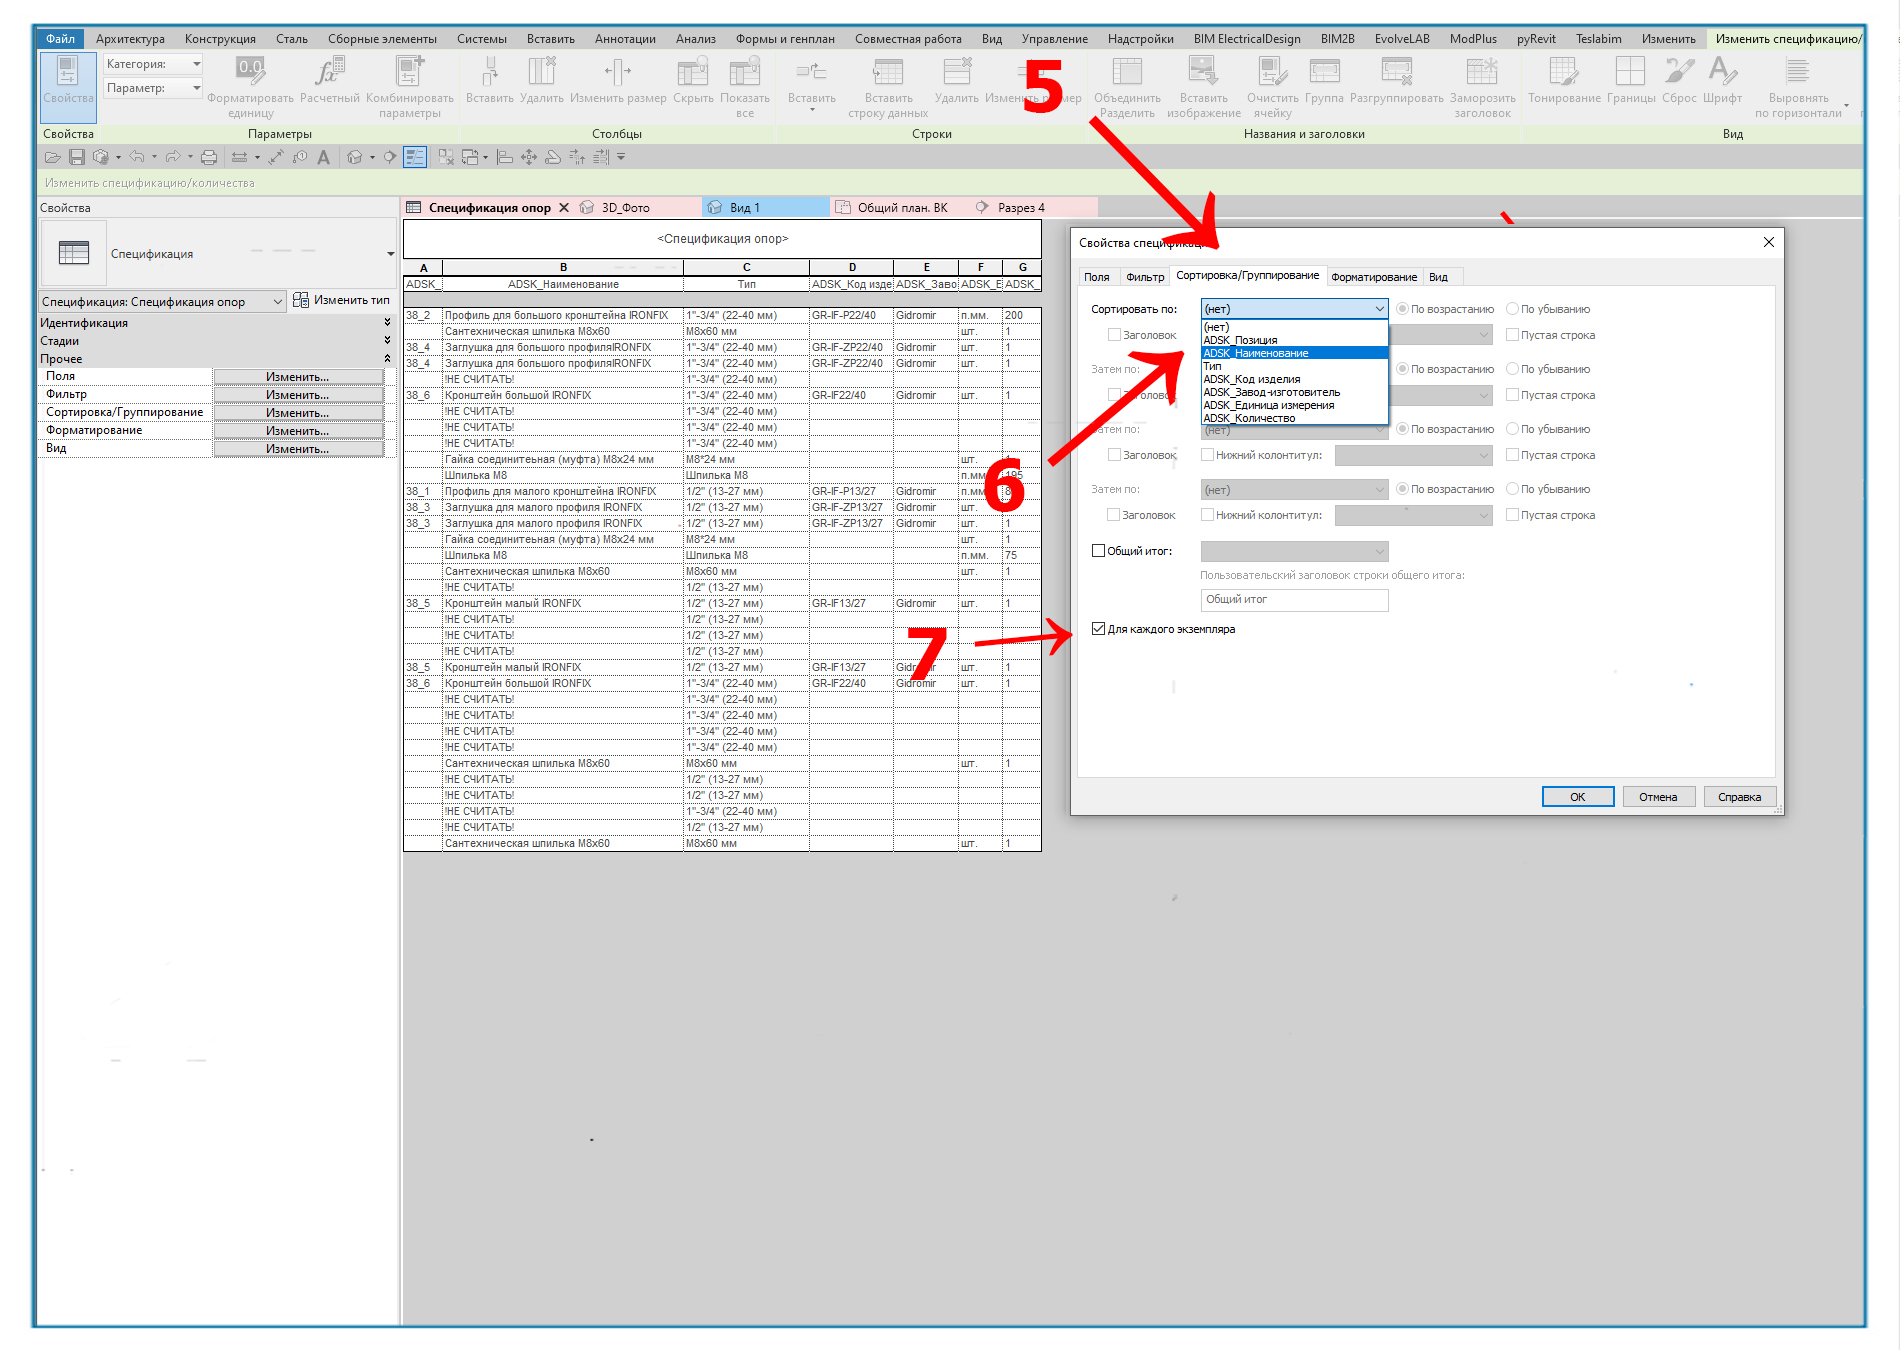The image size is (1900, 1350).
Task: Select 'По возрастанию' for Сортировать по
Action: pos(1402,309)
